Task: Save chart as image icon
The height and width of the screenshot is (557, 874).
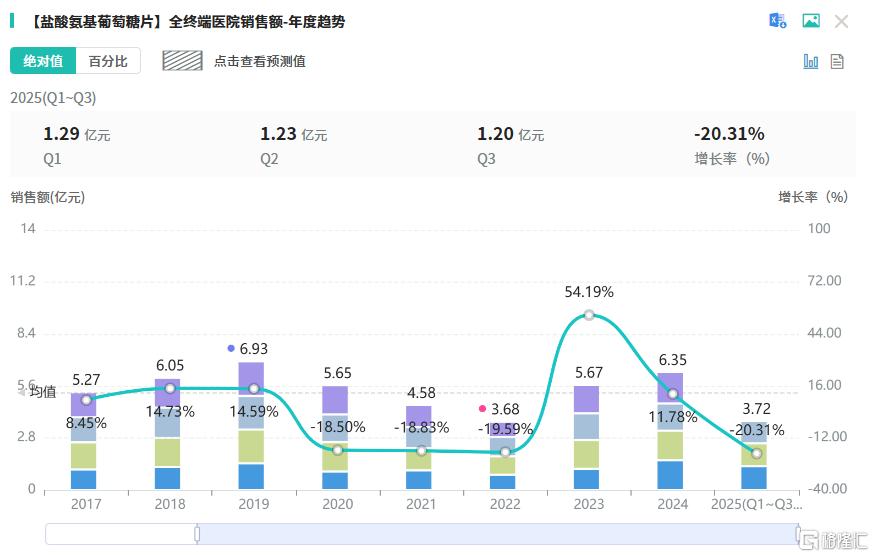Action: (x=810, y=21)
